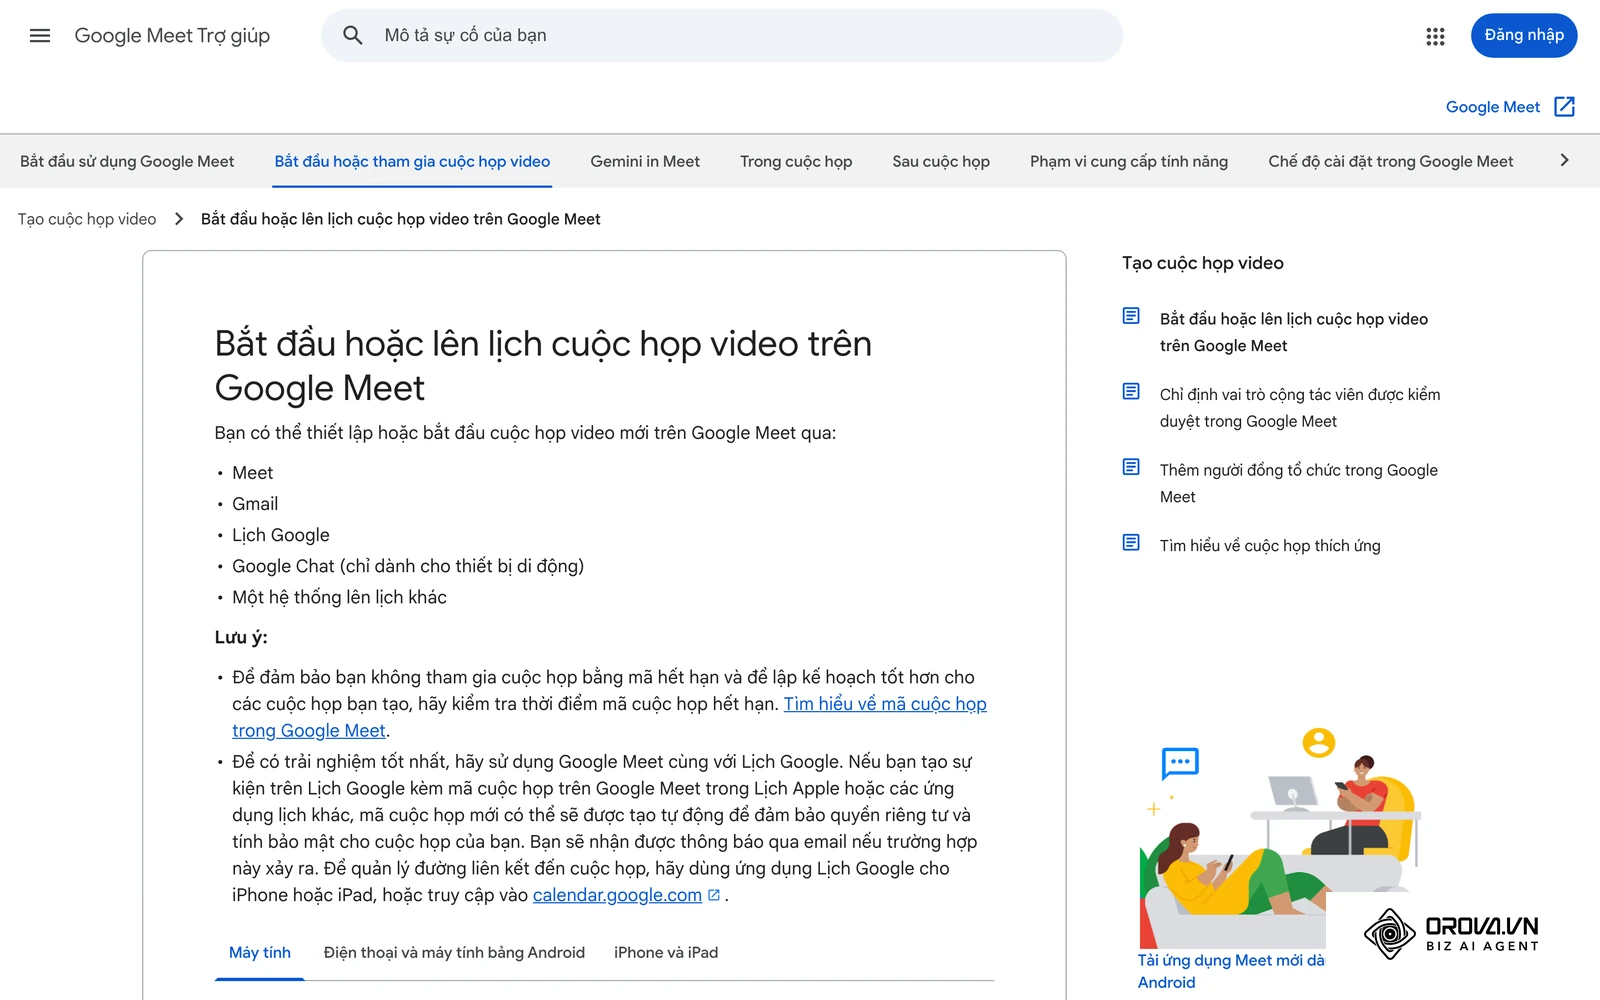
Task: Click the Google Meet external link icon
Action: 1565,107
